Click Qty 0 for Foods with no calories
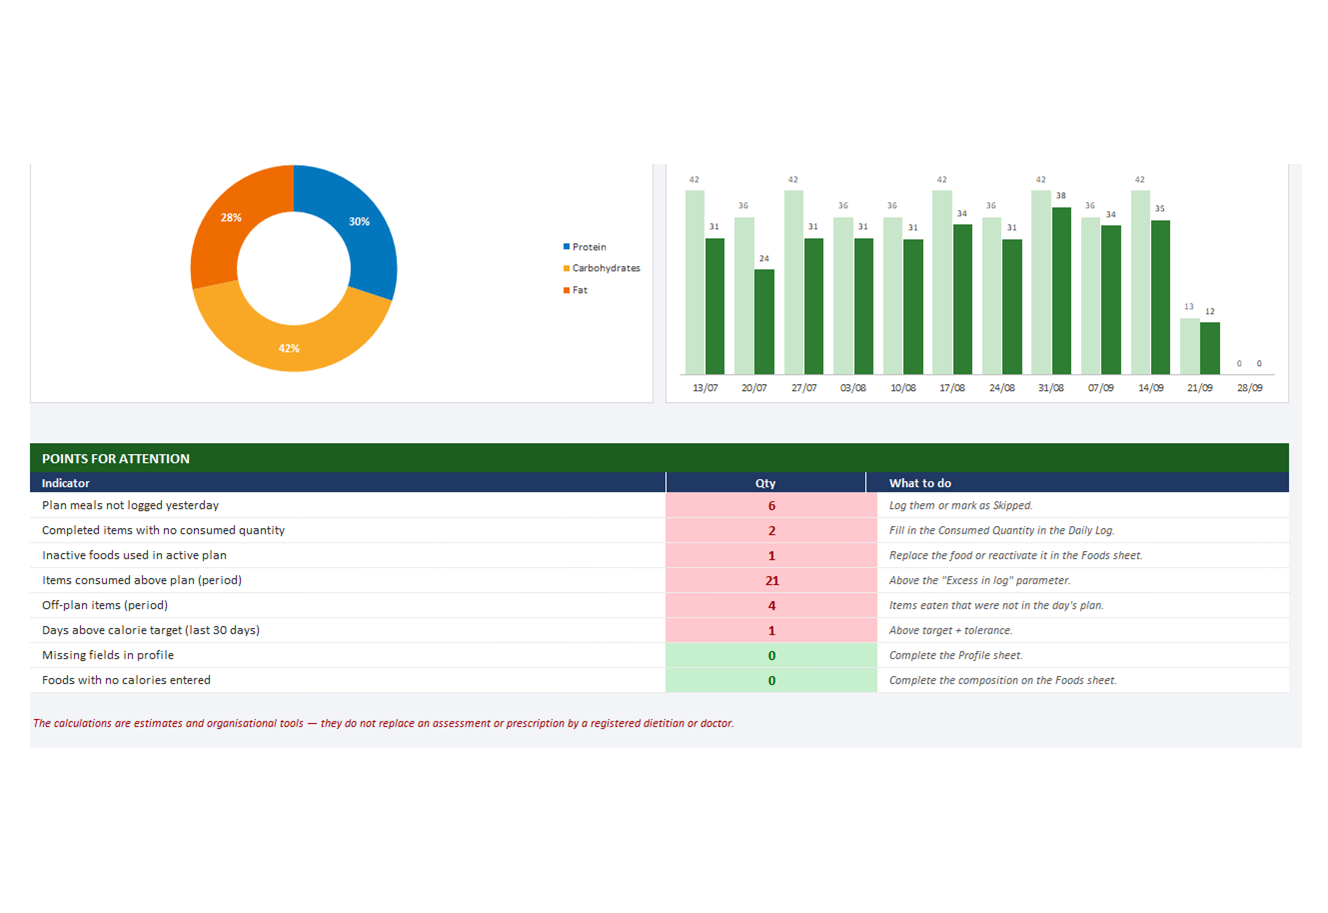This screenshot has height=913, width=1328. pyautogui.click(x=771, y=681)
